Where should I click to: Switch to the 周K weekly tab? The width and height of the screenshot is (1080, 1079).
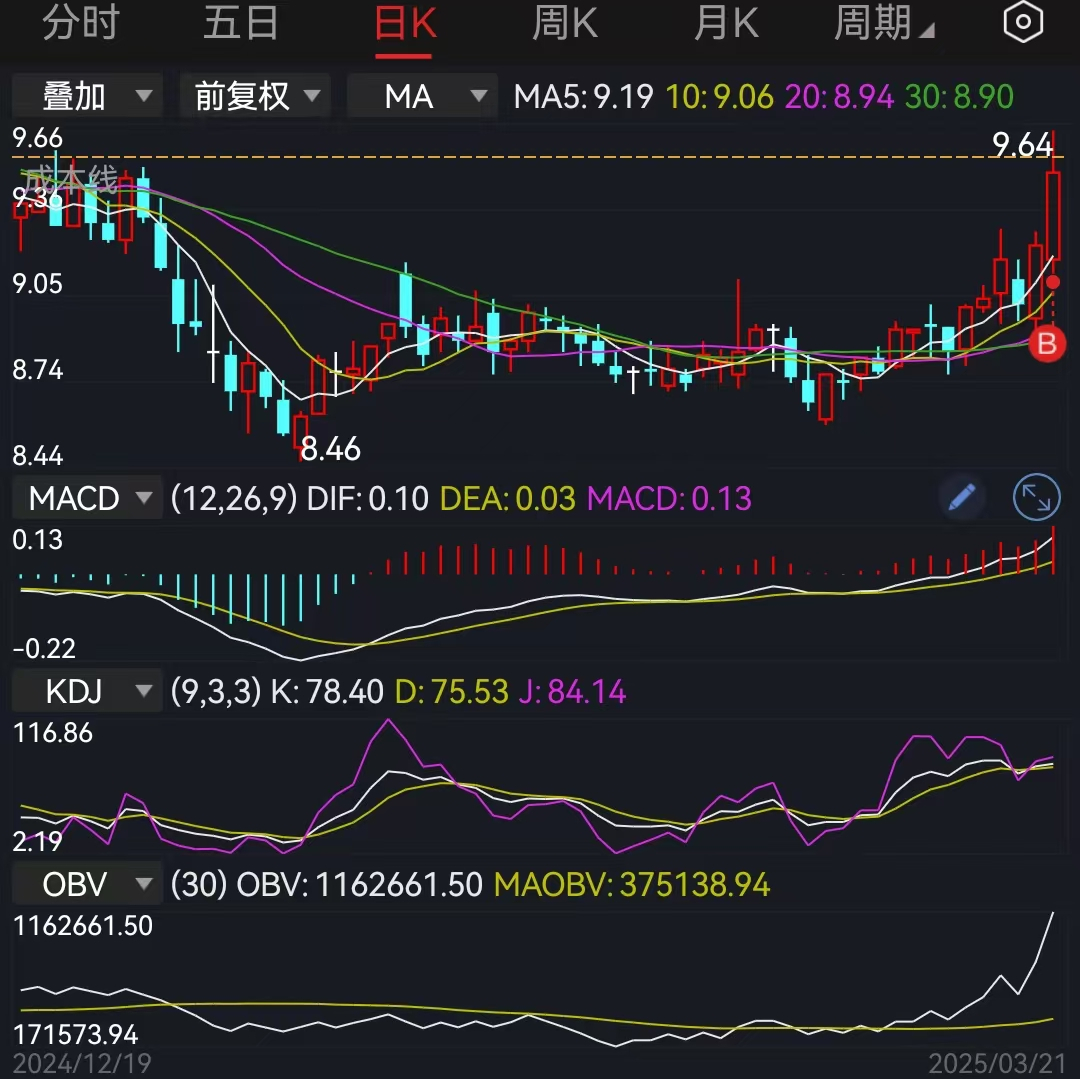(564, 22)
